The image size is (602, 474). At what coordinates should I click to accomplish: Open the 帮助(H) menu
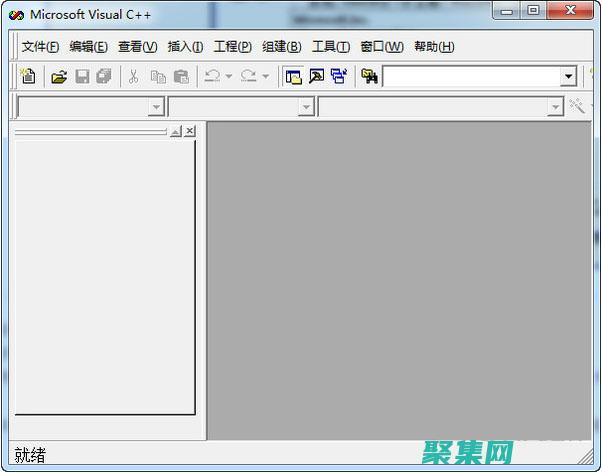(434, 47)
